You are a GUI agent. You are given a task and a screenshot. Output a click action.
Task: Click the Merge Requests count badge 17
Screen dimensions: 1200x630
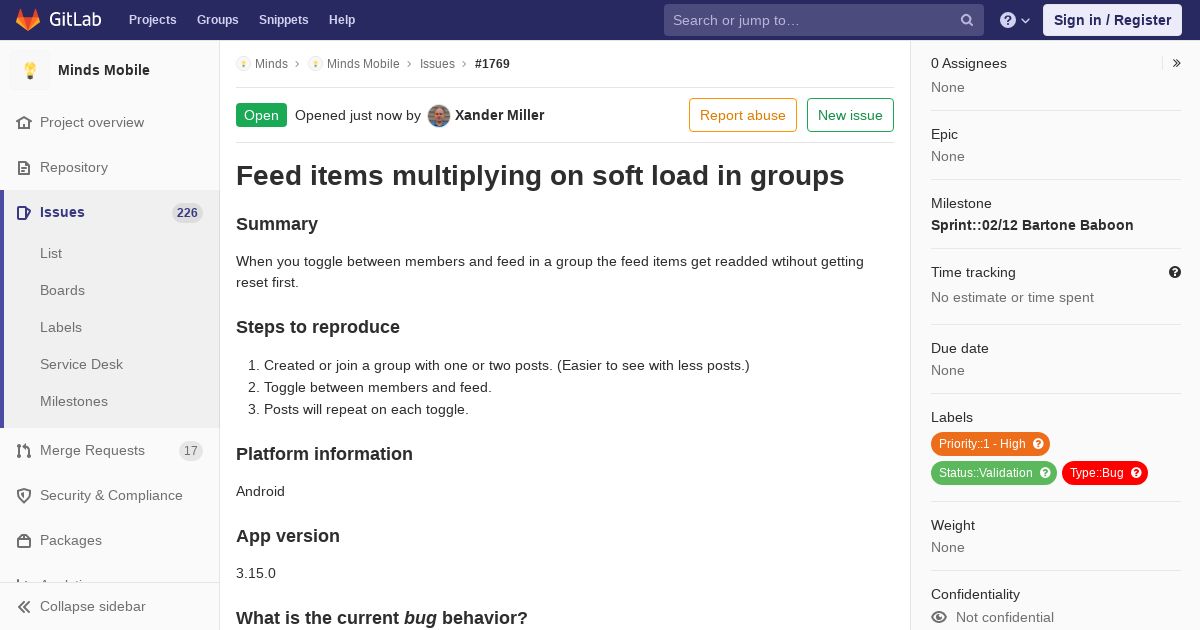coord(191,450)
